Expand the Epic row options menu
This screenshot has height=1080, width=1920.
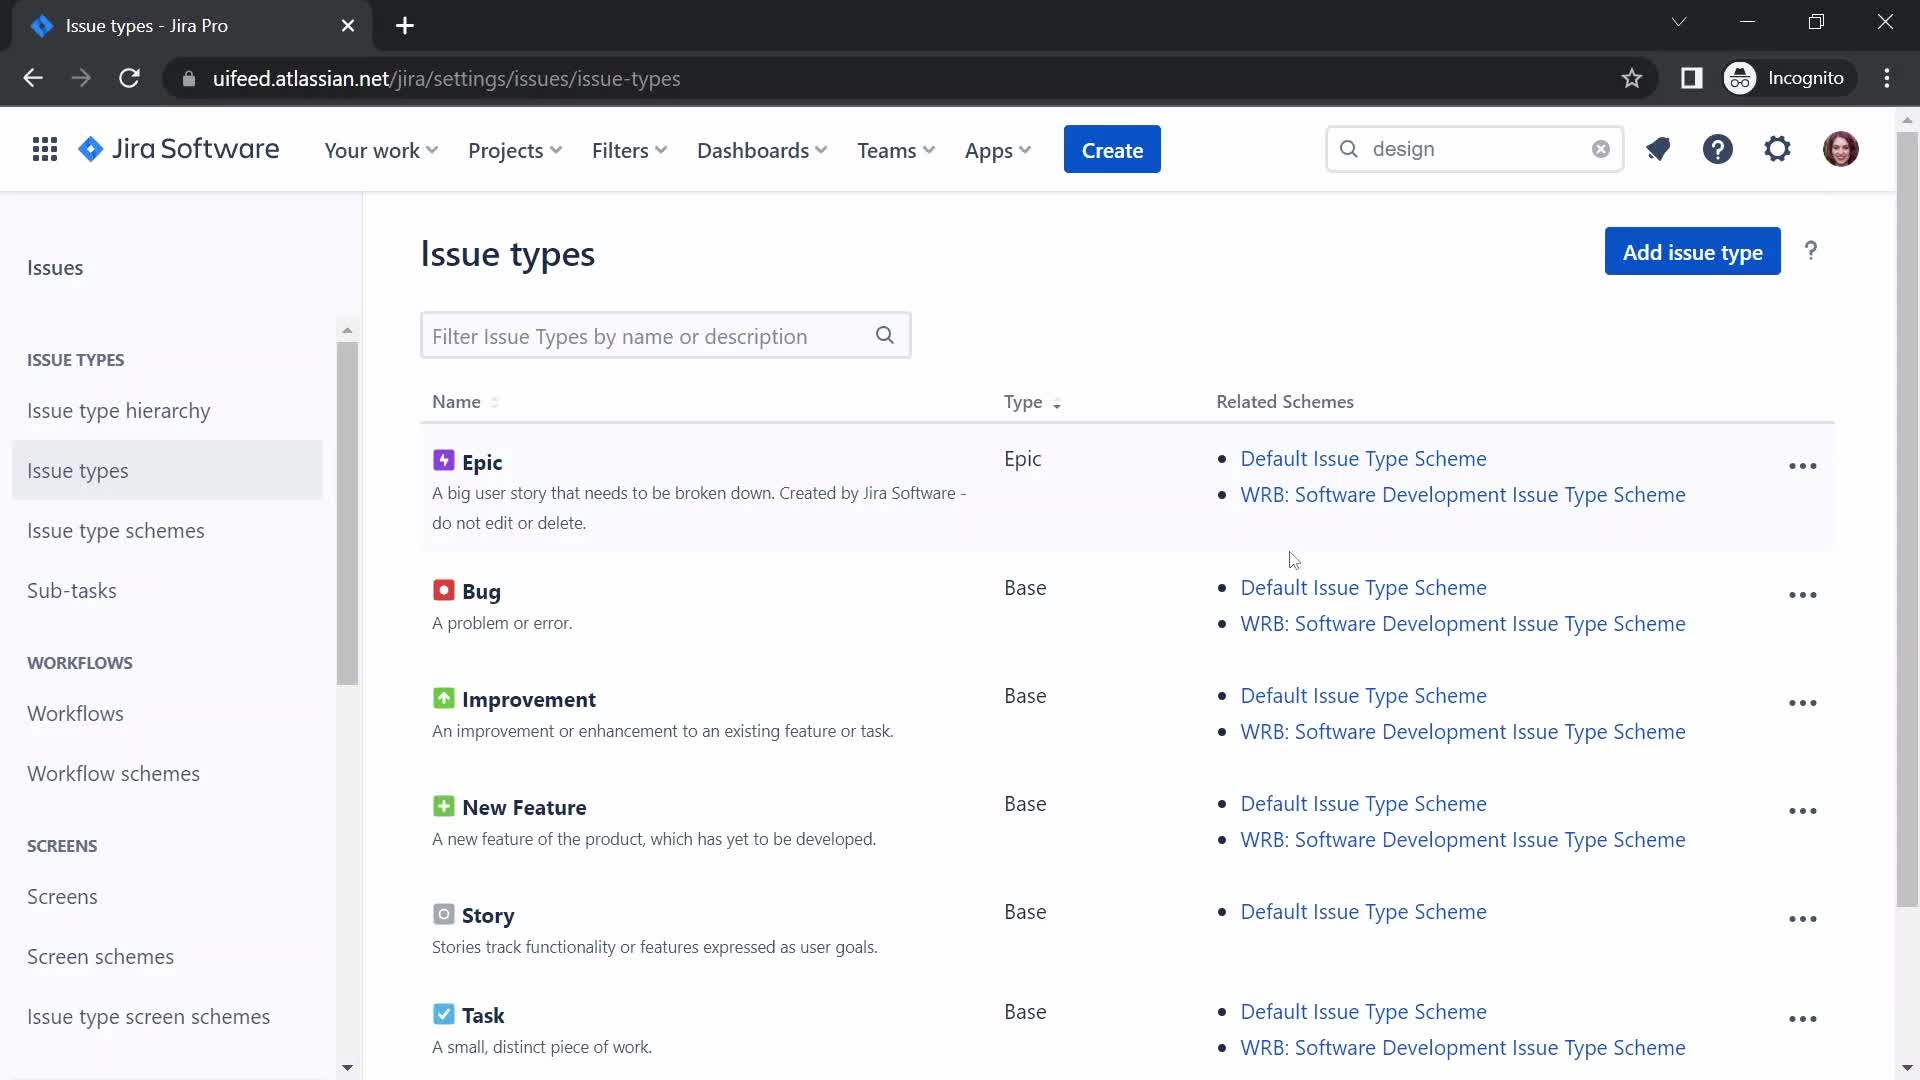coord(1803,464)
